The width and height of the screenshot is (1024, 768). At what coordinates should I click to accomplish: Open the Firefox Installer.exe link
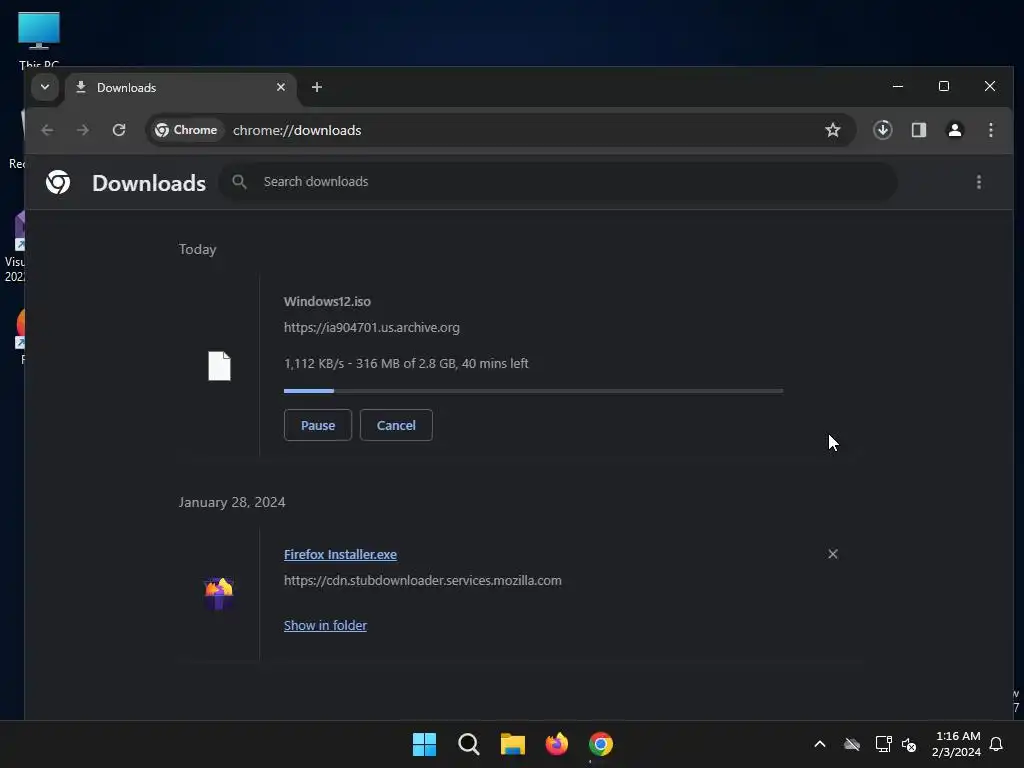pyautogui.click(x=340, y=554)
